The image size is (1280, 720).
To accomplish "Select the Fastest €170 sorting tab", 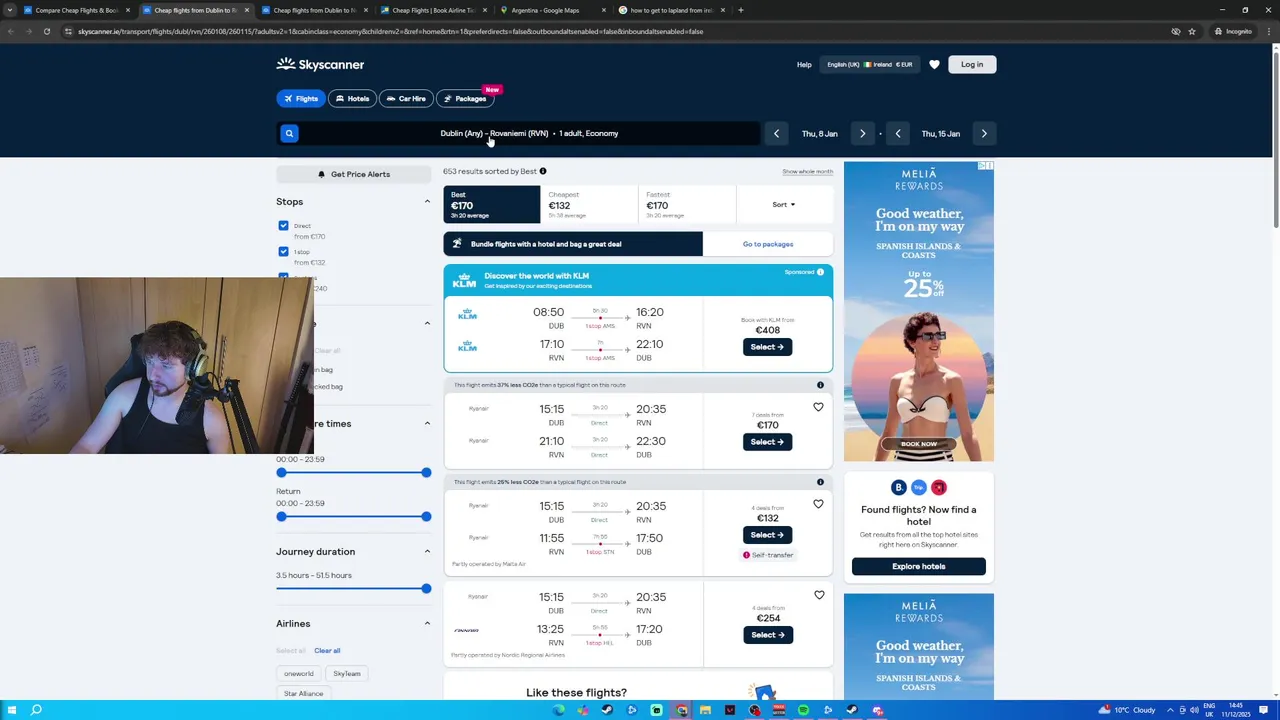I will pos(686,204).
